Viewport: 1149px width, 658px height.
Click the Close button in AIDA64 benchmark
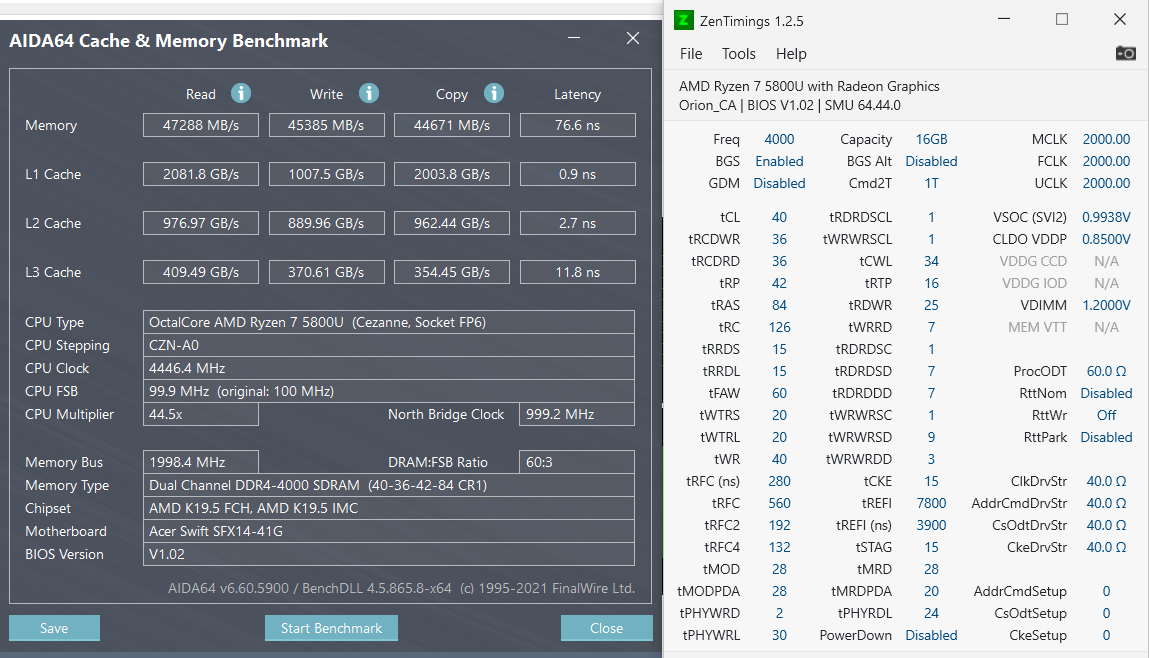607,628
